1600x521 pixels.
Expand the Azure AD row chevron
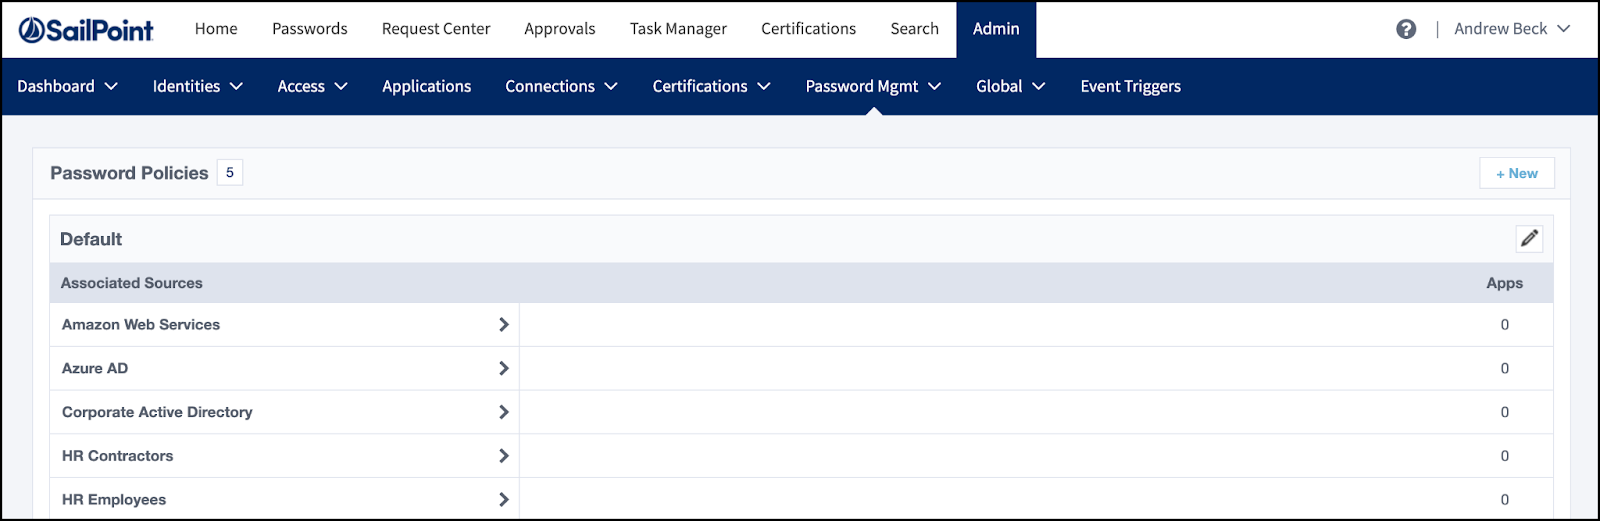503,368
